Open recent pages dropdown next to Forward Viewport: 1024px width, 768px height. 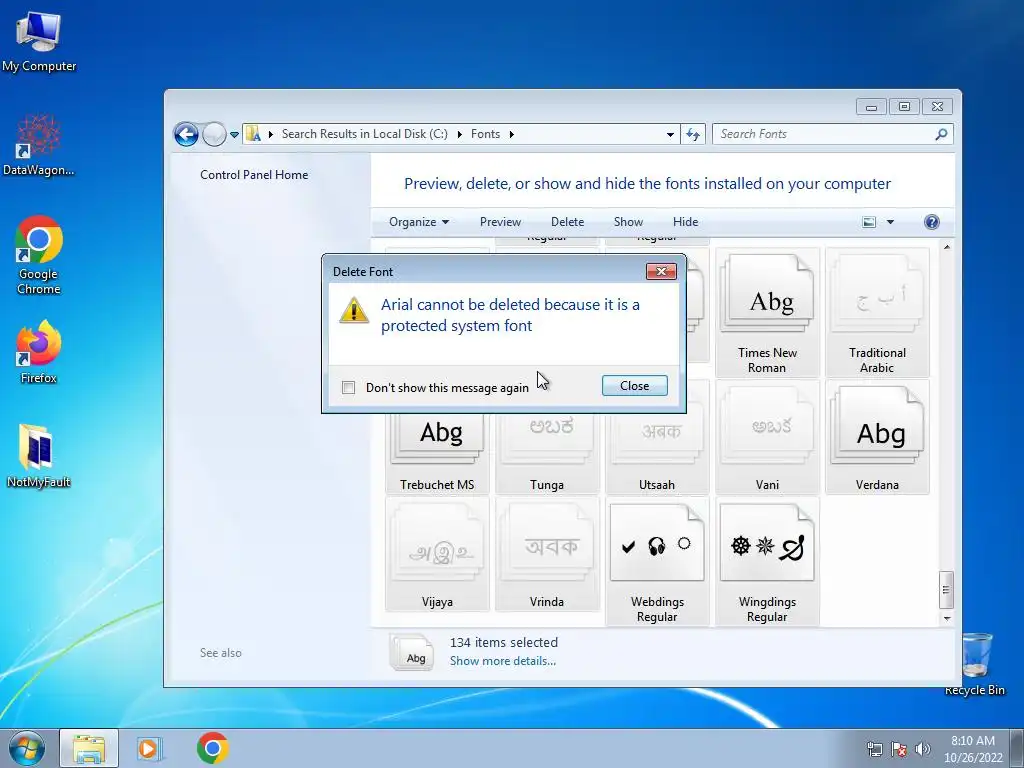click(x=234, y=135)
